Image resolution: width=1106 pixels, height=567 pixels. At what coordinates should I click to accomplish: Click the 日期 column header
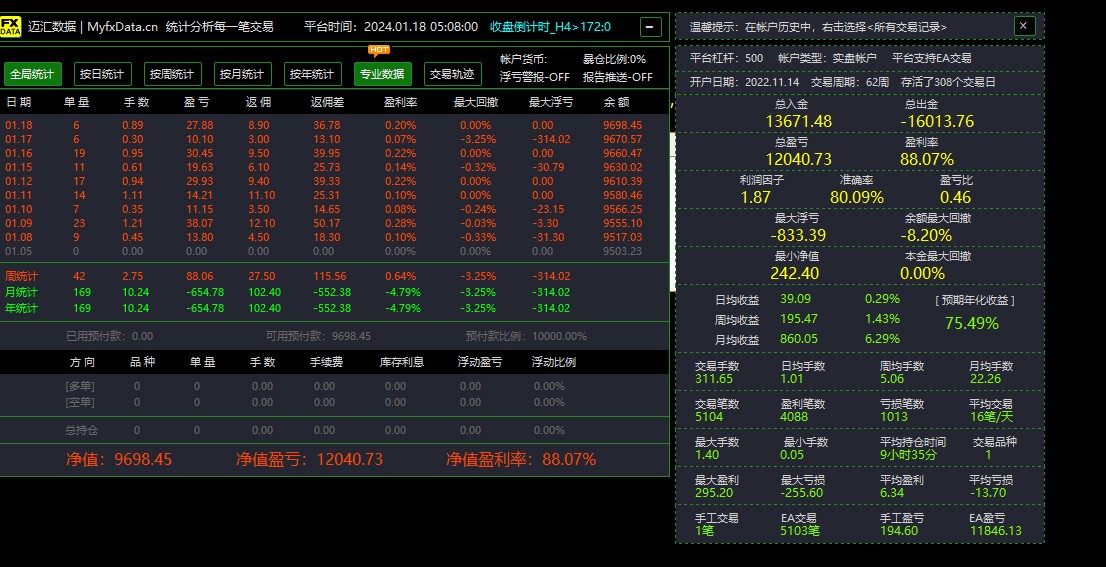[x=19, y=102]
